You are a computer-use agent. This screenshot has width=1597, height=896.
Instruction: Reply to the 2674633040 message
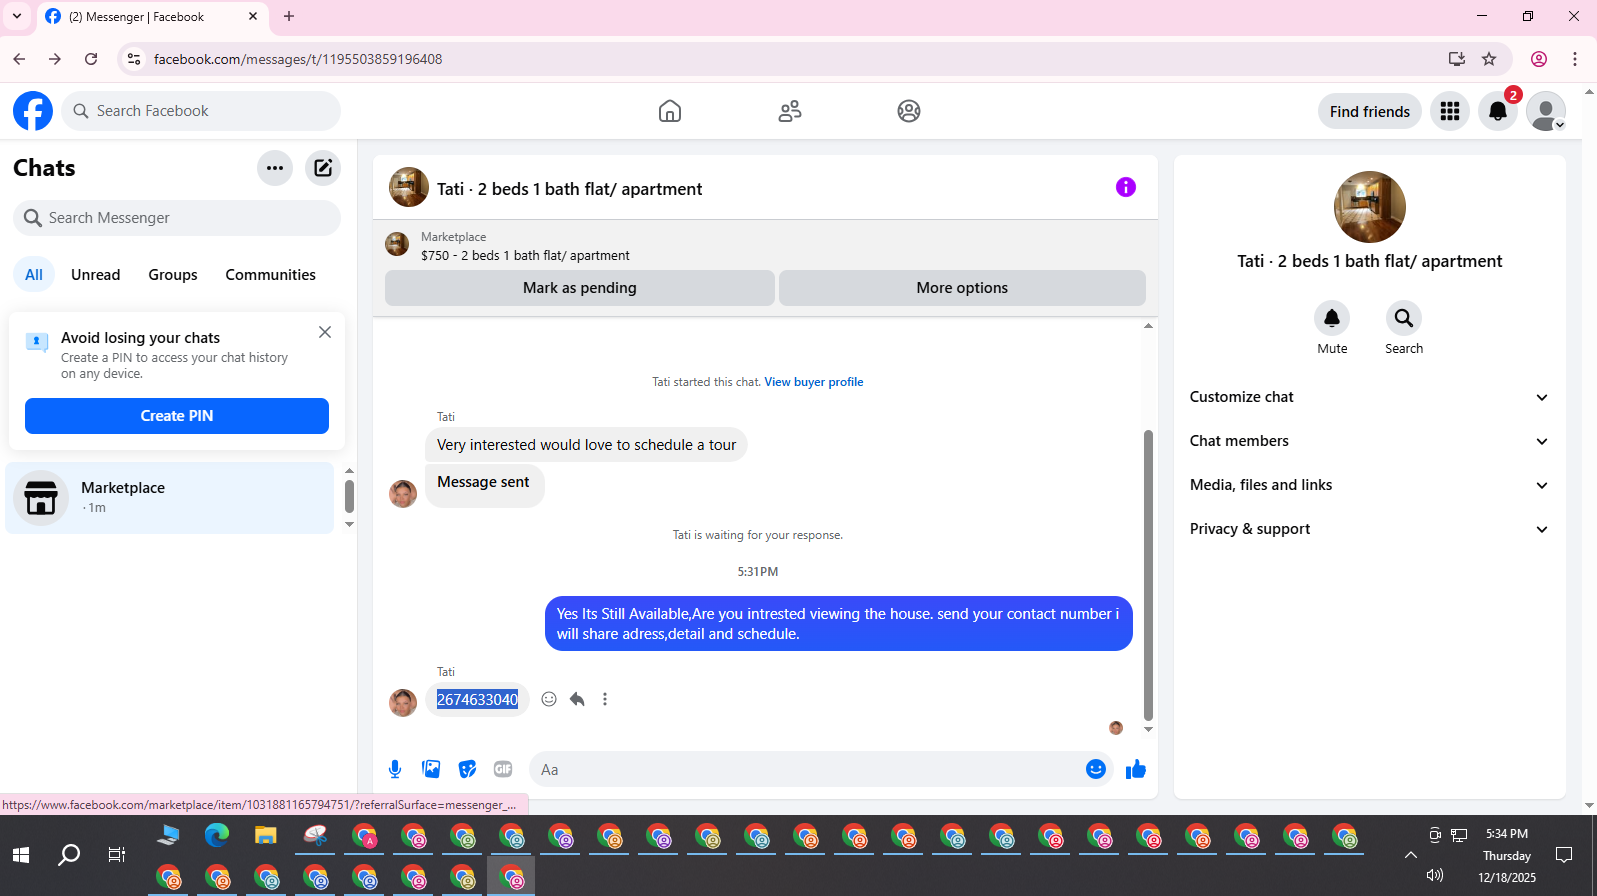(577, 699)
